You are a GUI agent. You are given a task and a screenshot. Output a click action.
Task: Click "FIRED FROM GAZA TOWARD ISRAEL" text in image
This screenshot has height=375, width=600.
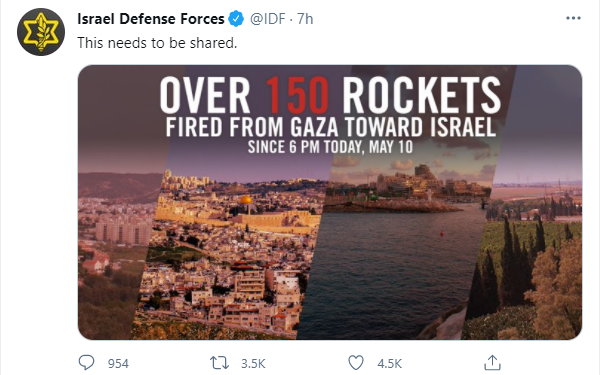pyautogui.click(x=331, y=127)
